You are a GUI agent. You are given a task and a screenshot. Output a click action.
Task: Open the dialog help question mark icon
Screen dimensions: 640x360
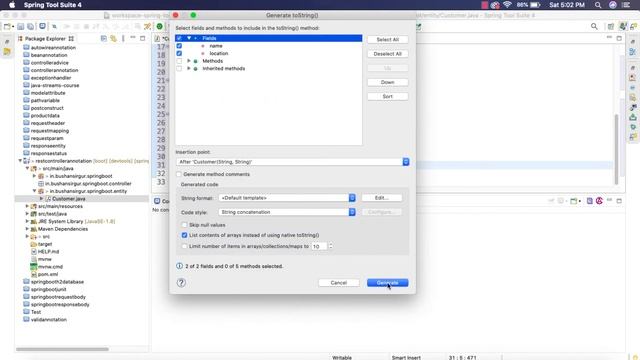coord(181,282)
